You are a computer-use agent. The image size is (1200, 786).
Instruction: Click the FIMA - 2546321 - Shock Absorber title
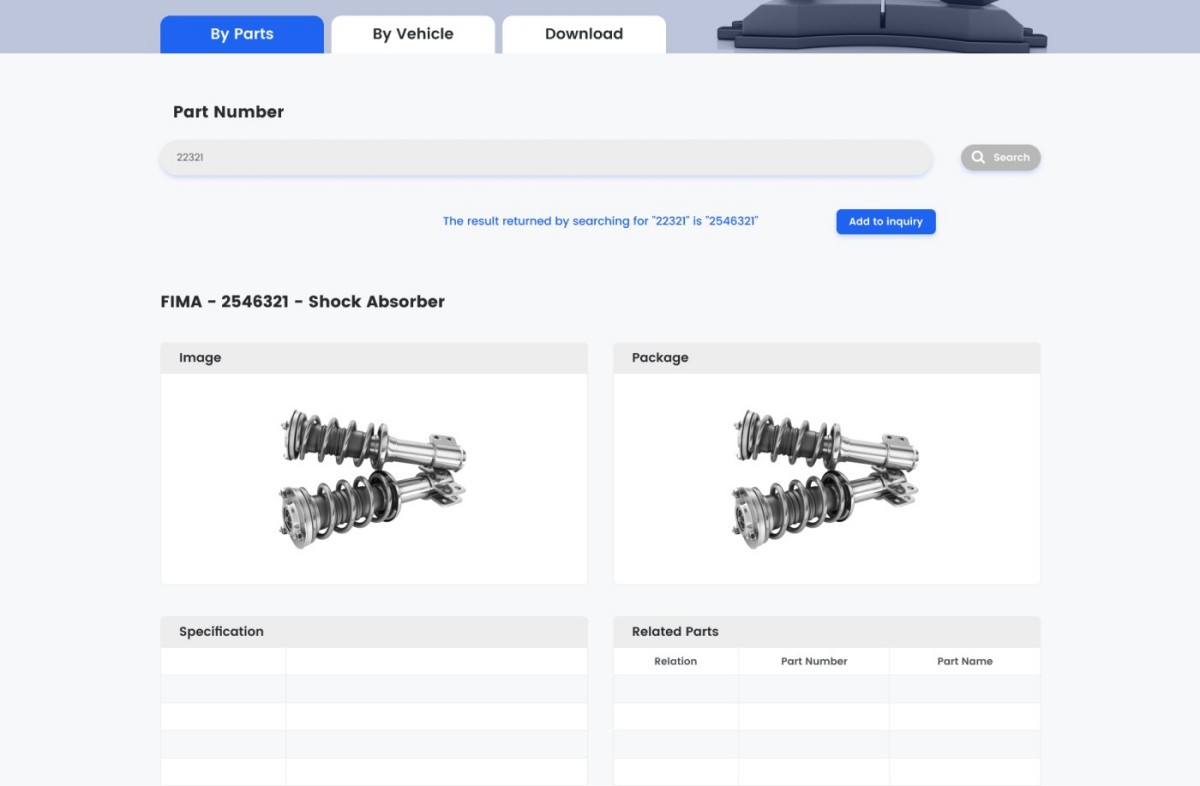point(302,302)
